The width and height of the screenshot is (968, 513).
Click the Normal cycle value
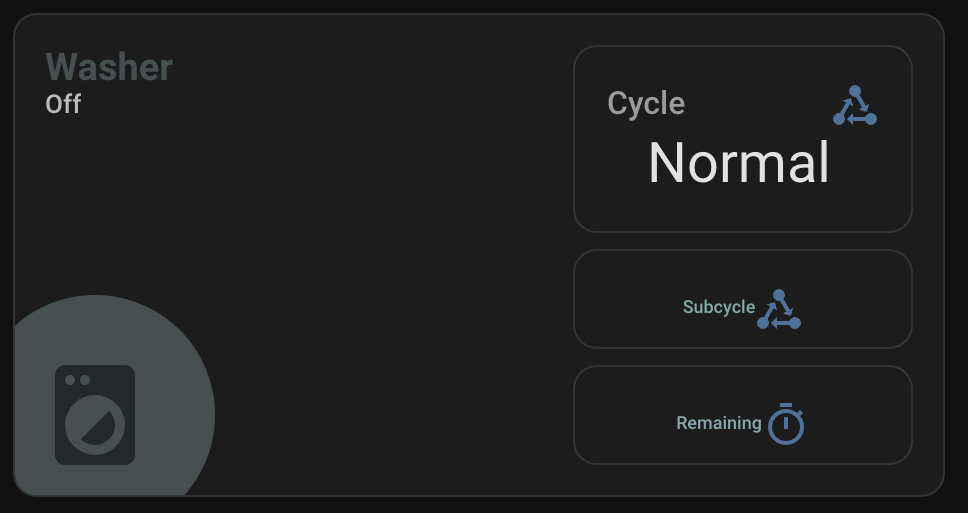(739, 162)
